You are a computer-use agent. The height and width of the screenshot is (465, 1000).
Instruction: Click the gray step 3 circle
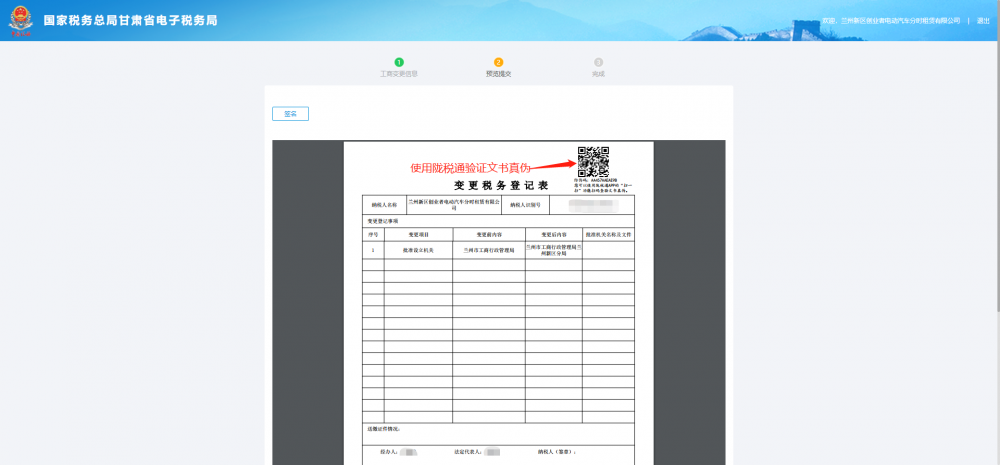point(598,62)
